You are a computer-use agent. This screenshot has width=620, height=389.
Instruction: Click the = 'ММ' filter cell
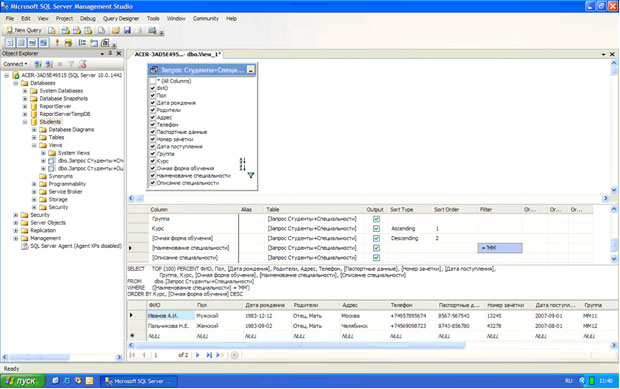[x=500, y=248]
